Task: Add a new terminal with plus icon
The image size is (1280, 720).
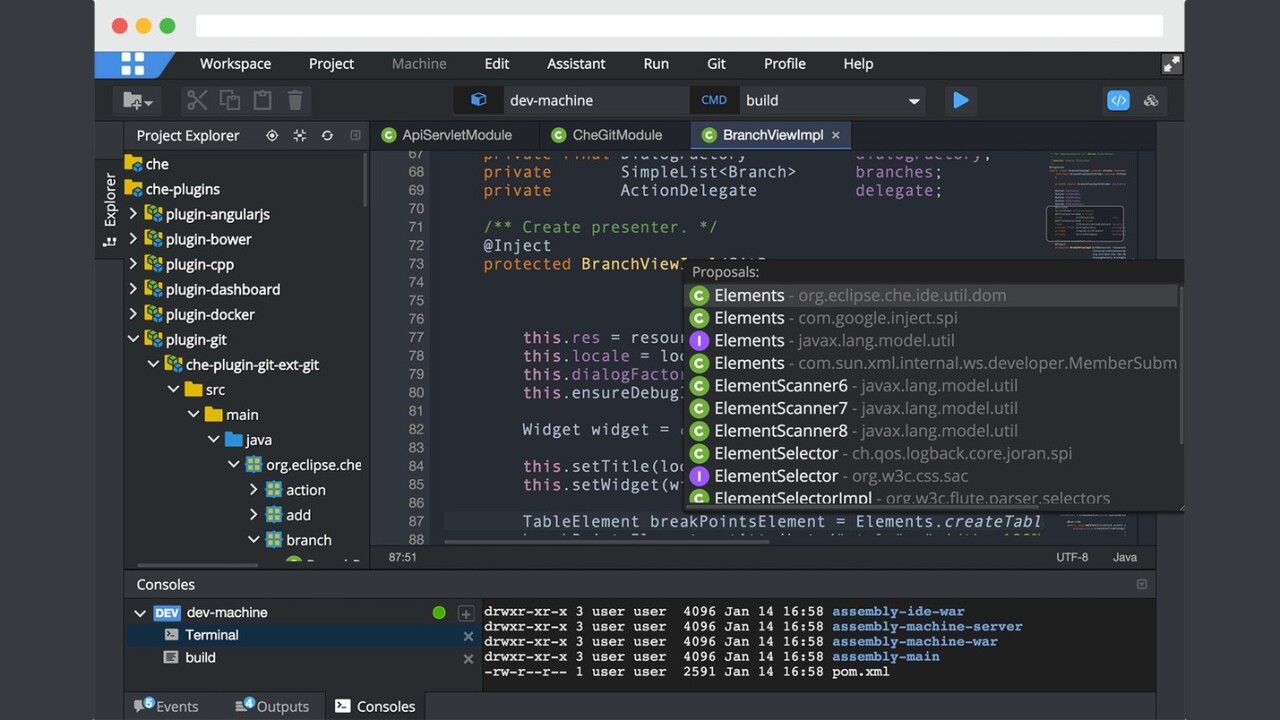Action: click(466, 613)
